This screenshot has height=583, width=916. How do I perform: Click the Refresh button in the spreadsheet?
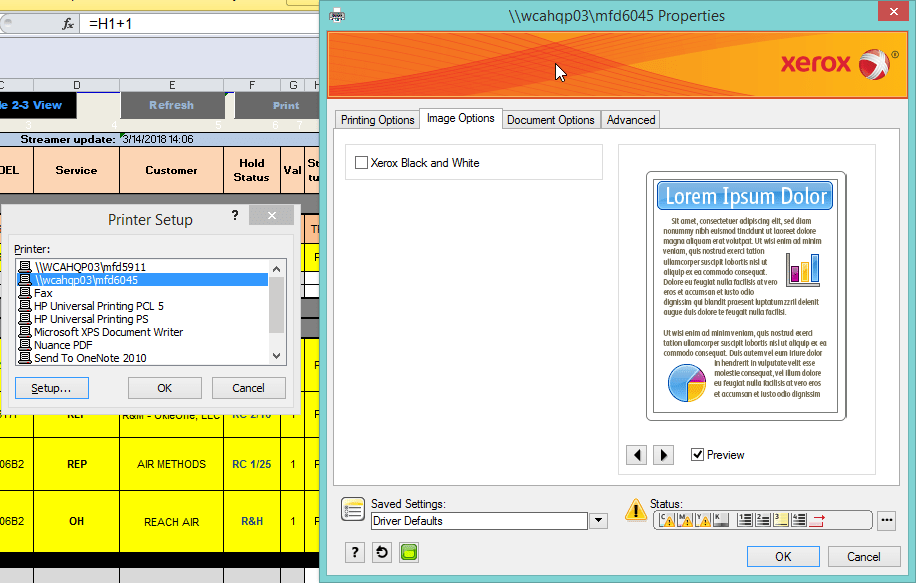172,105
